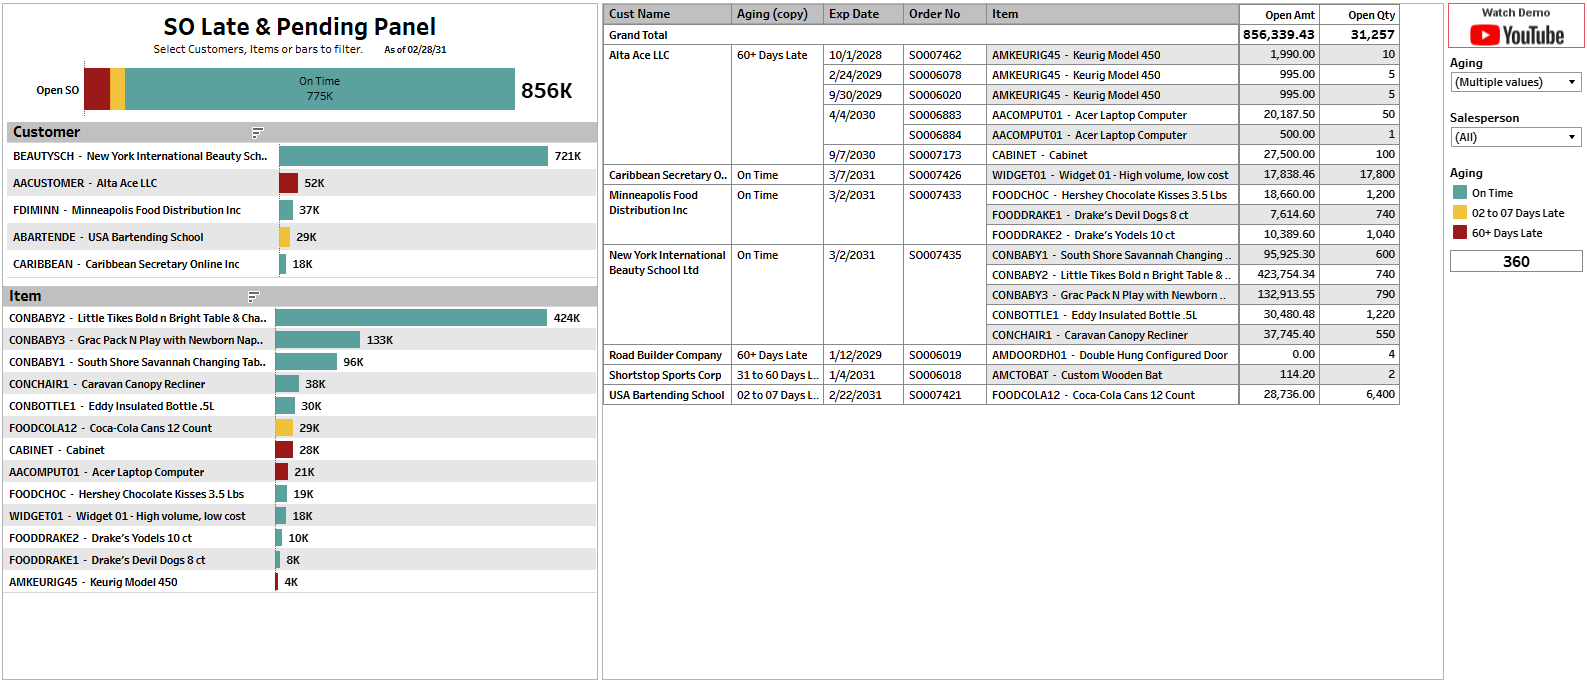Pick the 02 to 07 Days Late legend swatch
Viewport: 1587px width, 681px height.
point(1460,213)
